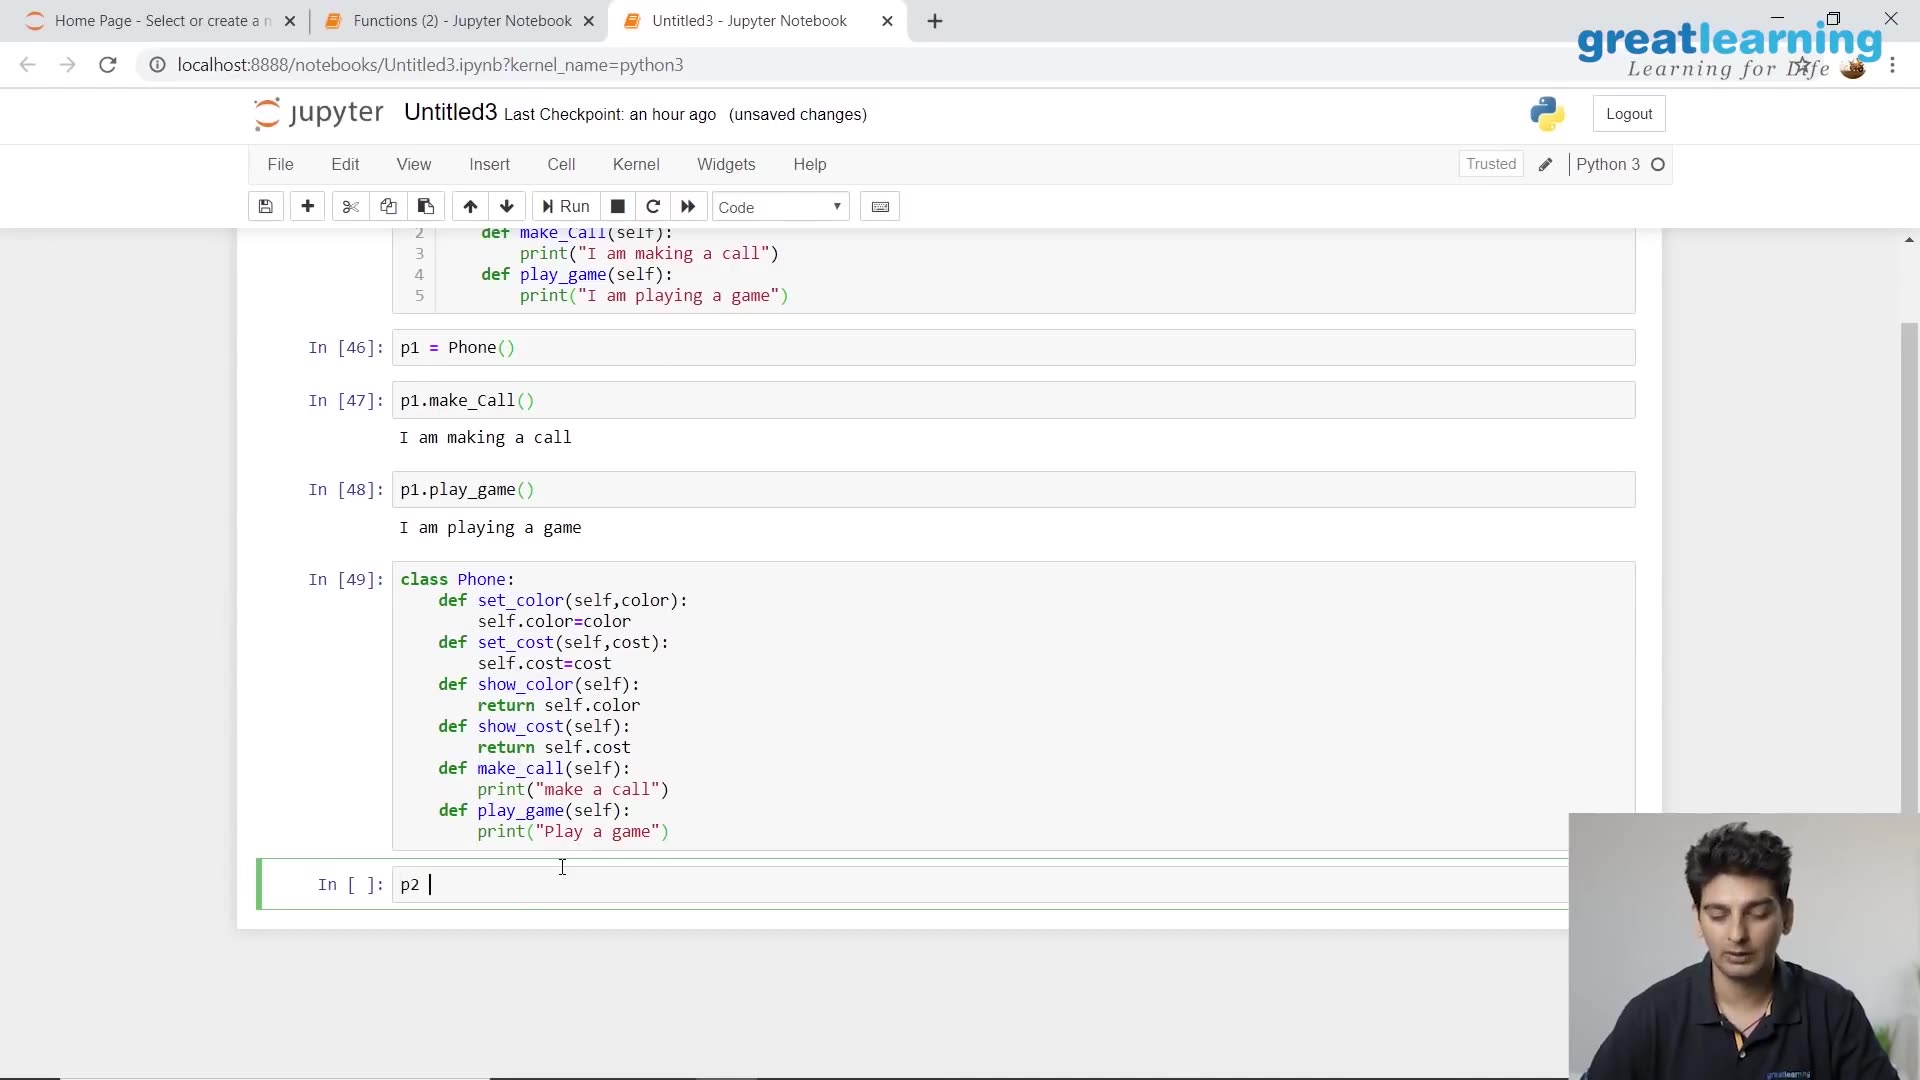
Task: Open command palette via keyboard icon
Action: [x=880, y=206]
